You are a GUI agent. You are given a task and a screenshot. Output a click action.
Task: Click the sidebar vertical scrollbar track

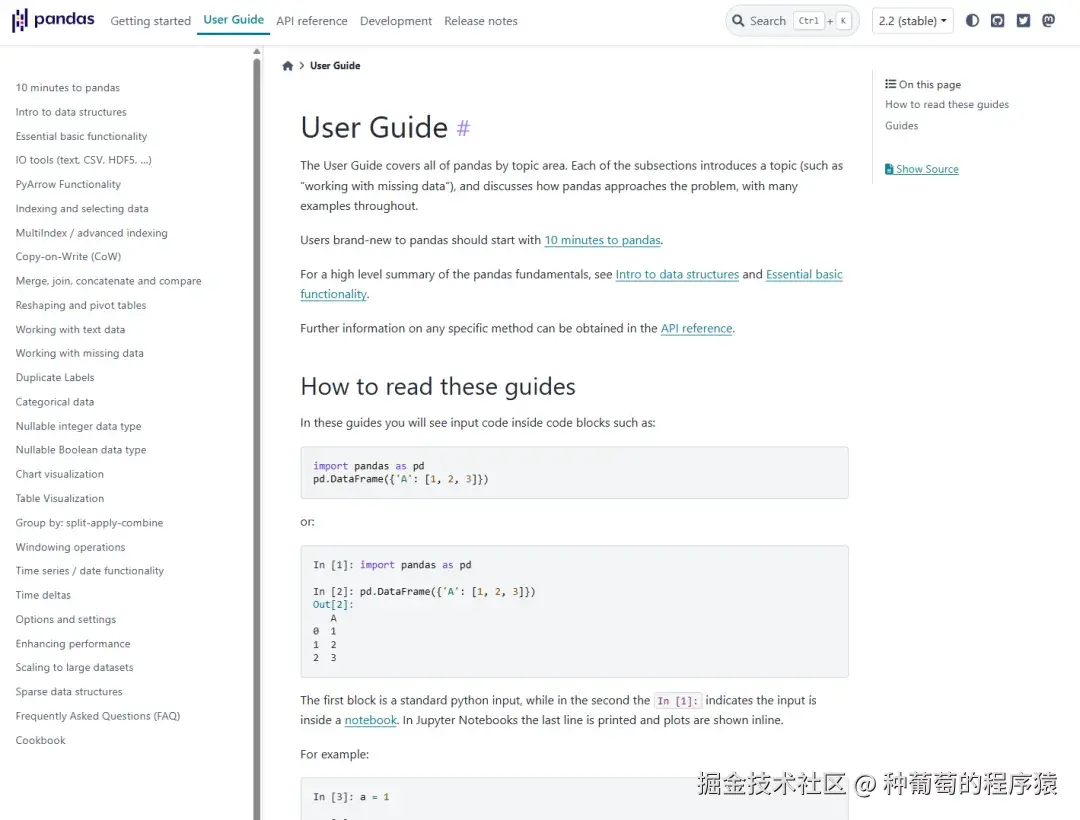[257, 439]
